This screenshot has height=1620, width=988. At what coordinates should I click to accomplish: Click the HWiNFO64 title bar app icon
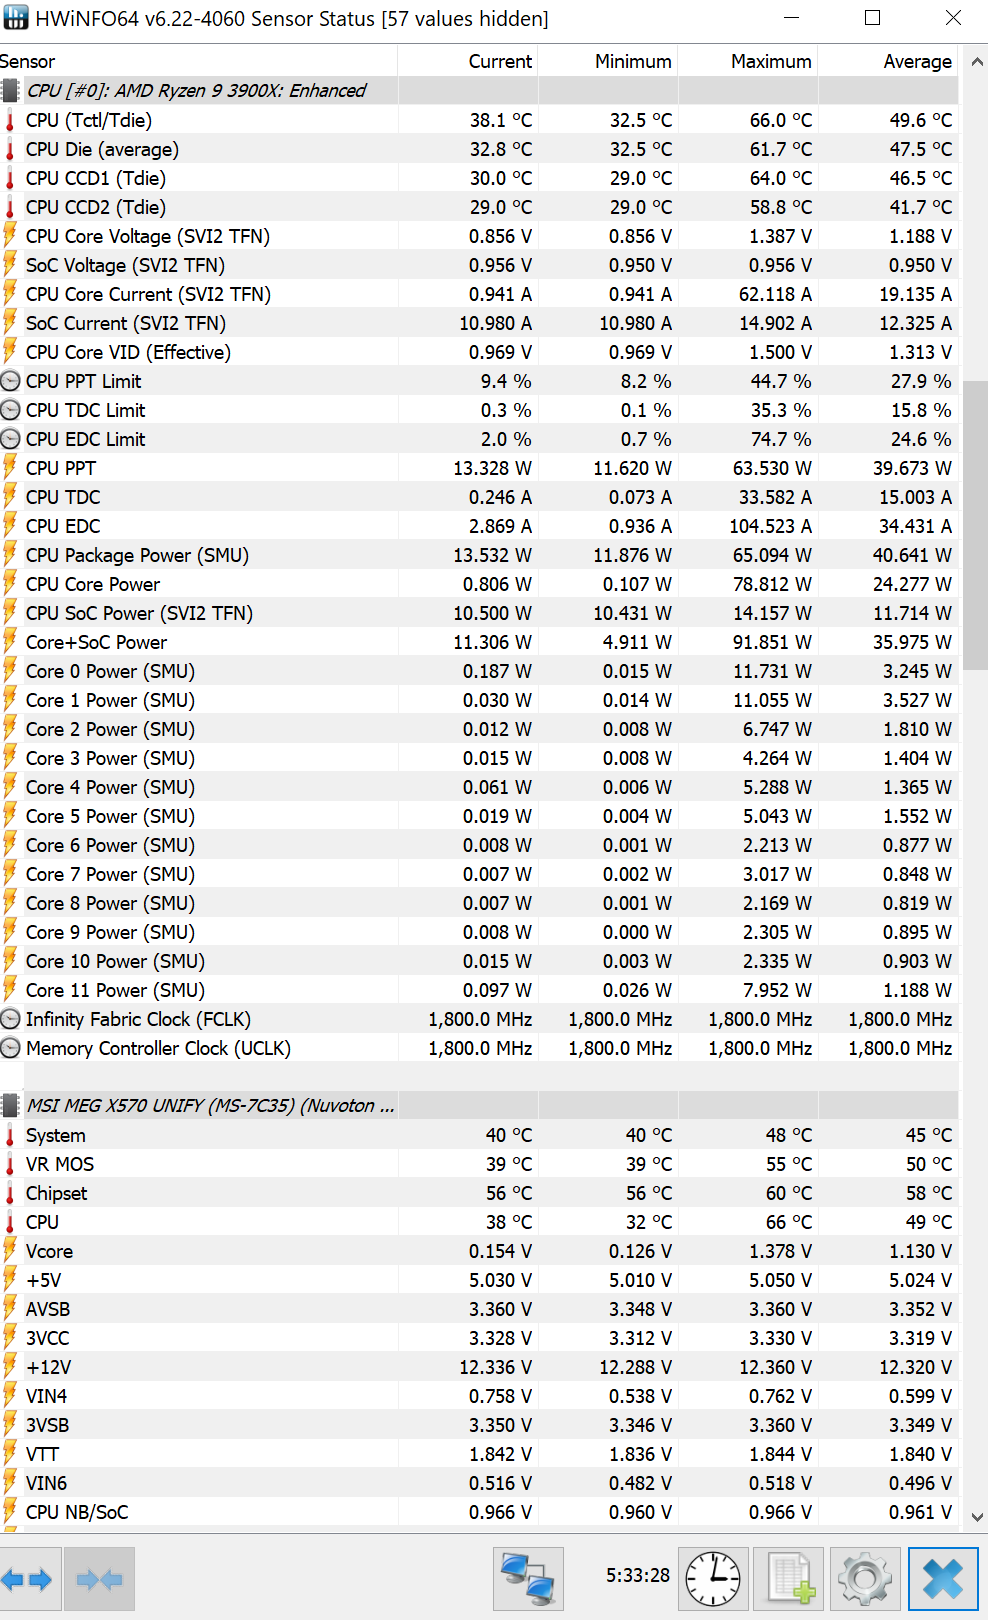click(16, 18)
